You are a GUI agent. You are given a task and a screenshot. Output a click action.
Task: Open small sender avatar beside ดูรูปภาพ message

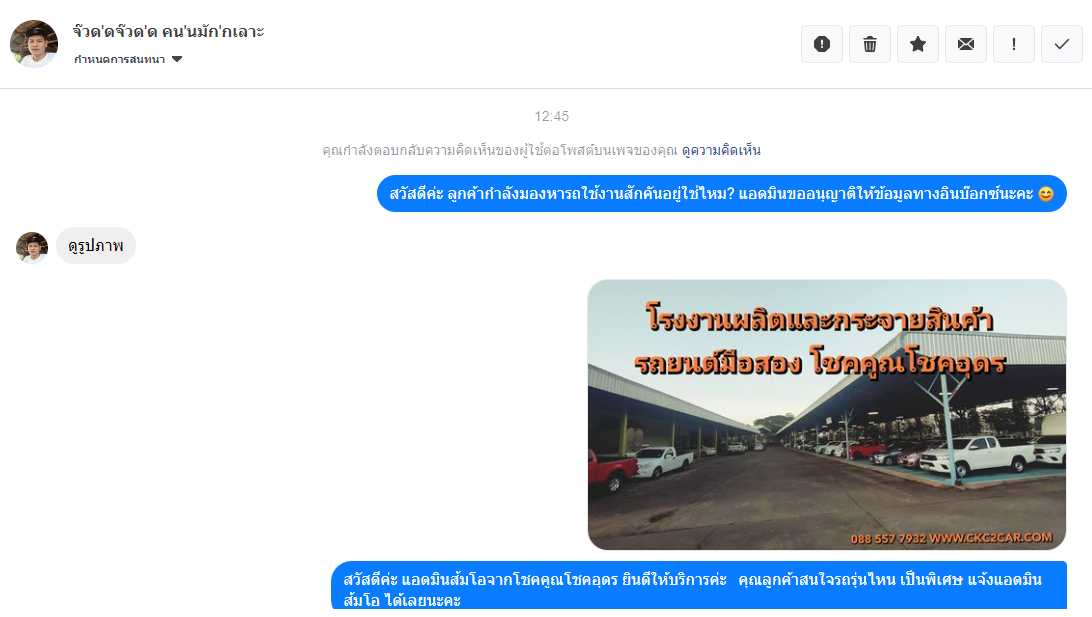coord(32,247)
